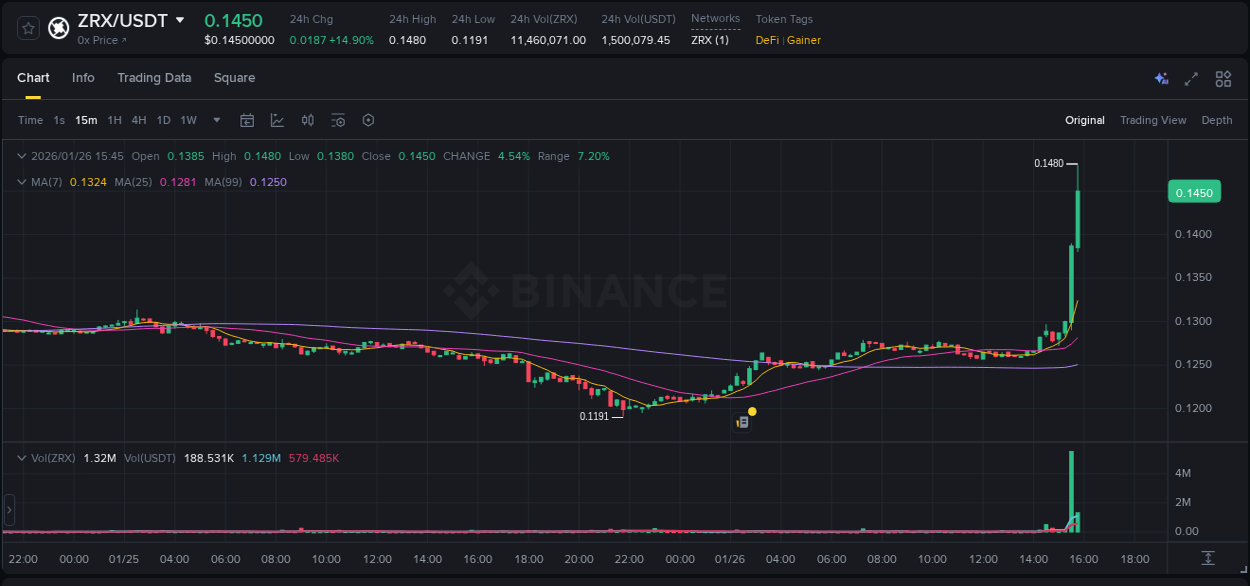Expand the chart to fullscreen
1250x586 pixels.
pos(1191,78)
